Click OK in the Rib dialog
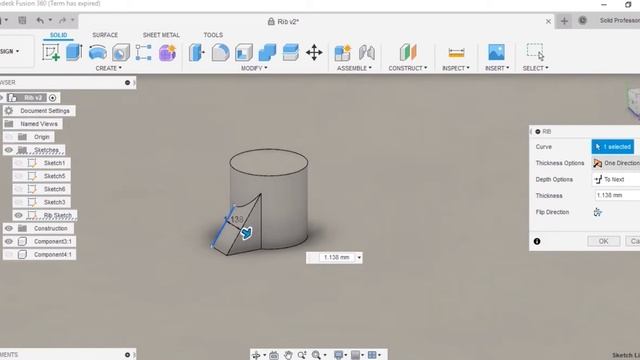 click(x=604, y=241)
